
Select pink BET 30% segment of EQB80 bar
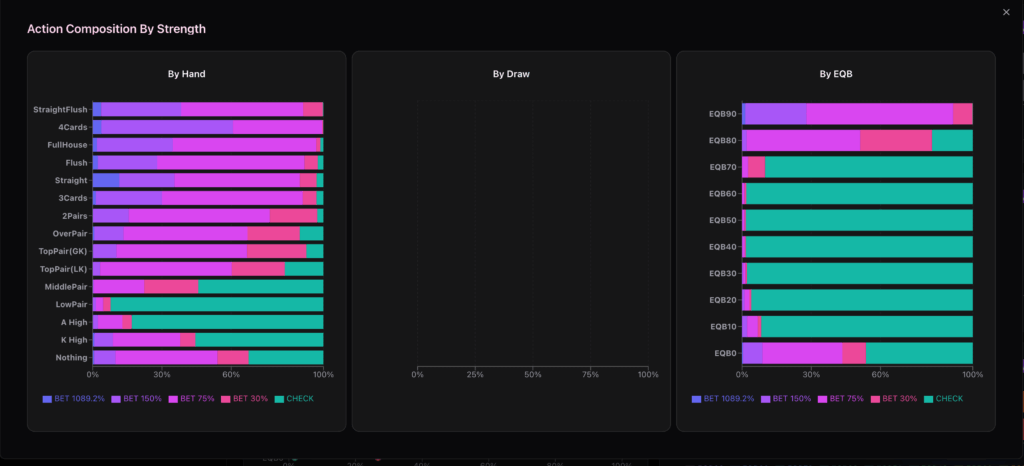click(x=895, y=141)
